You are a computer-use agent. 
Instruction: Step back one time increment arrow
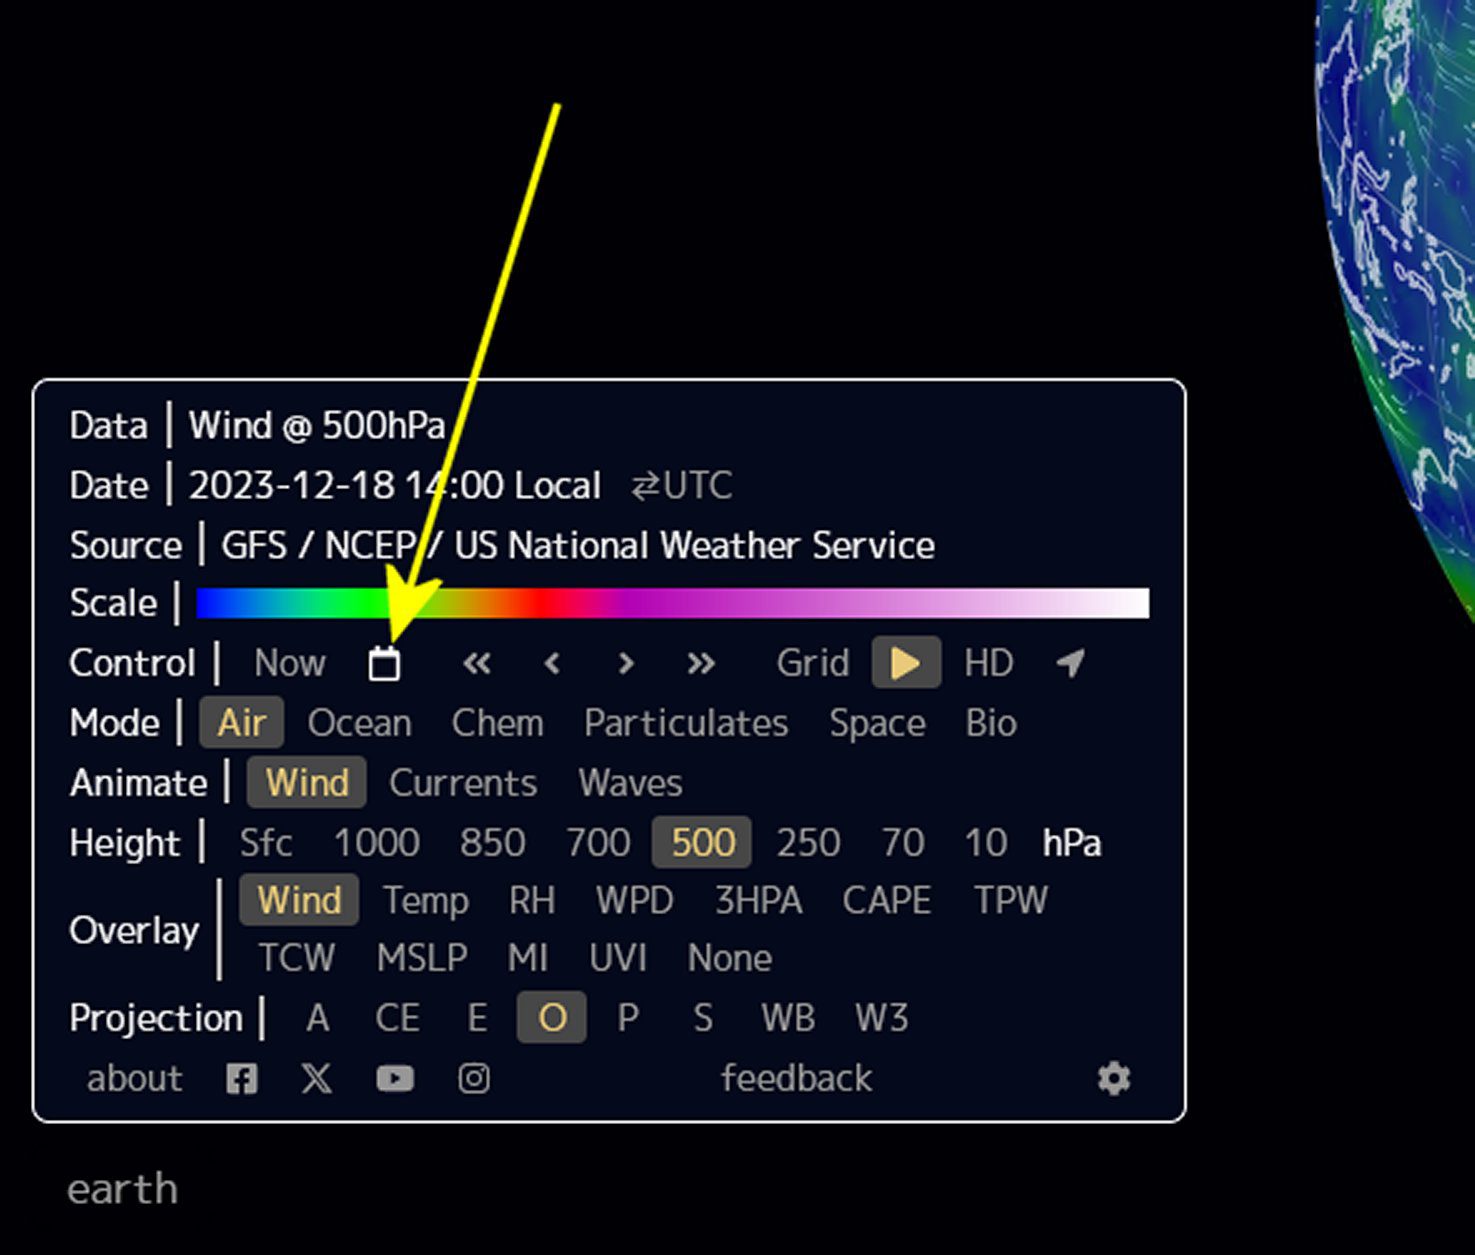(x=551, y=663)
